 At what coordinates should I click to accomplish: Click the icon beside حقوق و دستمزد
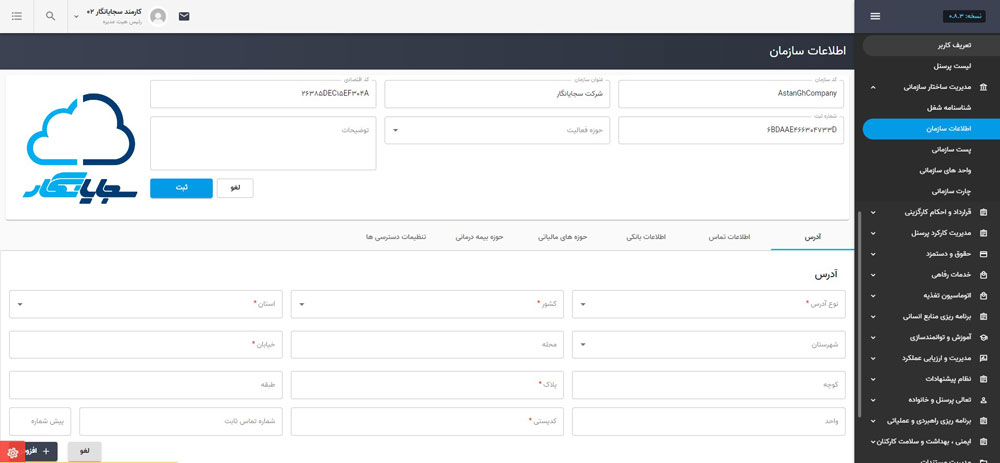(983, 254)
